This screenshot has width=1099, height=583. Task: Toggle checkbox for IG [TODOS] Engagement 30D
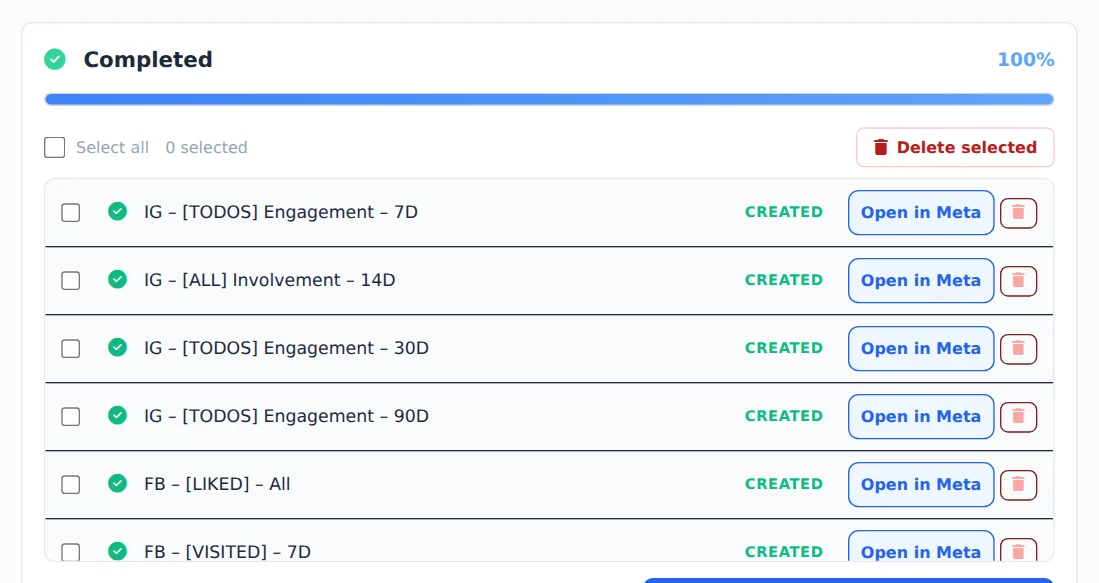[x=71, y=348]
